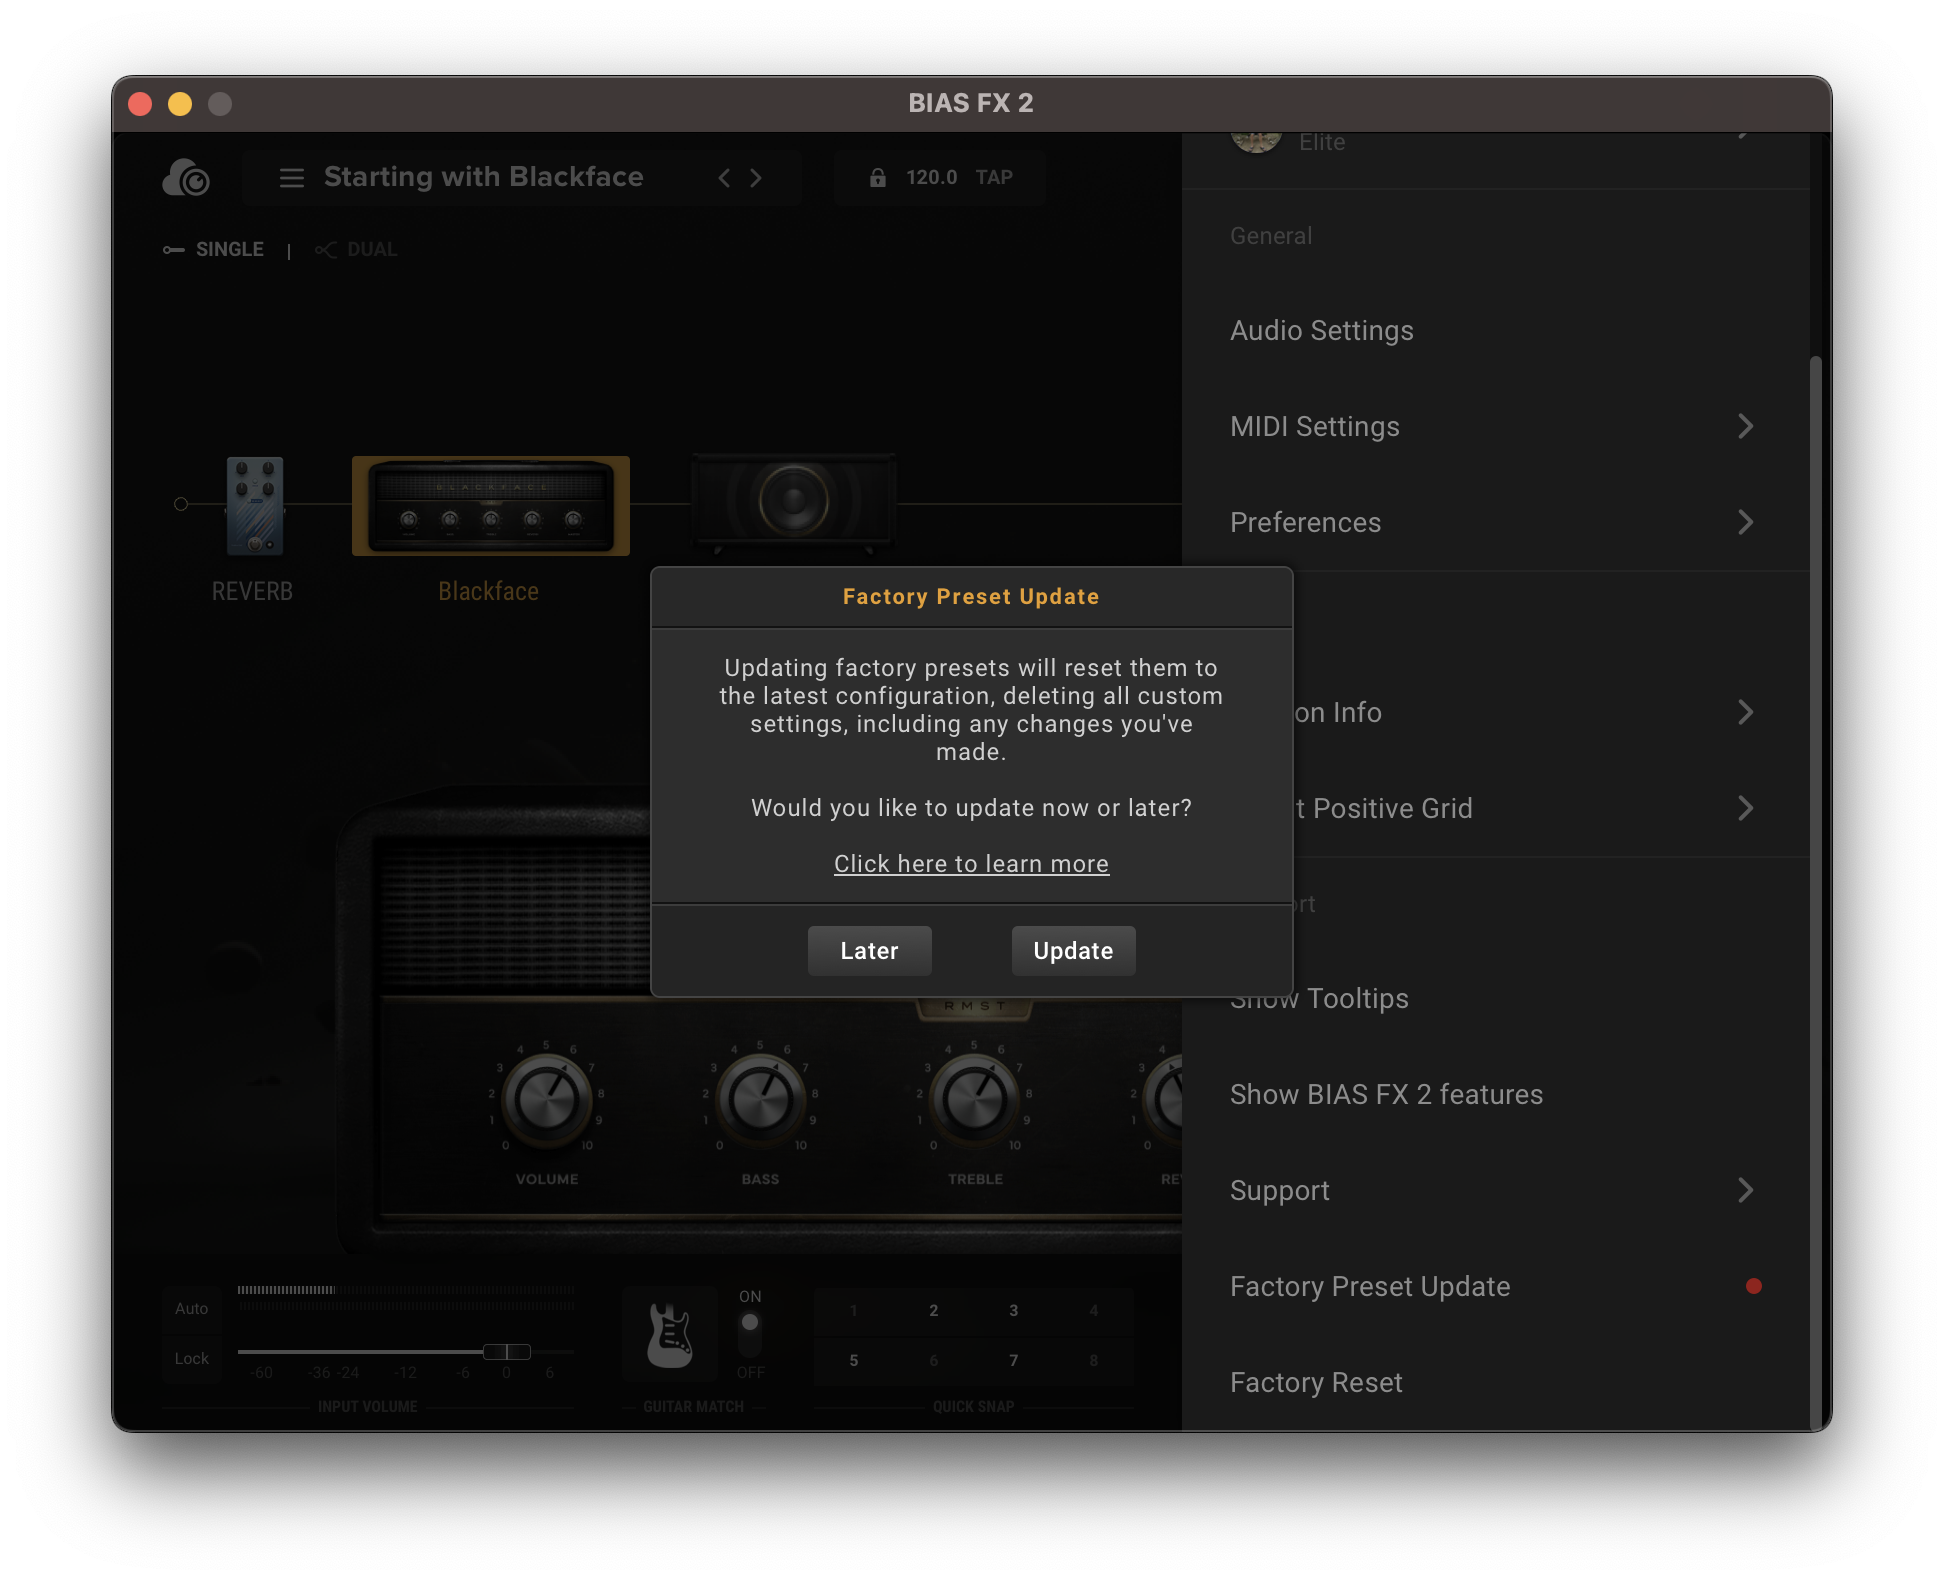Viewport: 1944px width, 1580px height.
Task: Go to the previous preset arrow
Action: pyautogui.click(x=725, y=178)
